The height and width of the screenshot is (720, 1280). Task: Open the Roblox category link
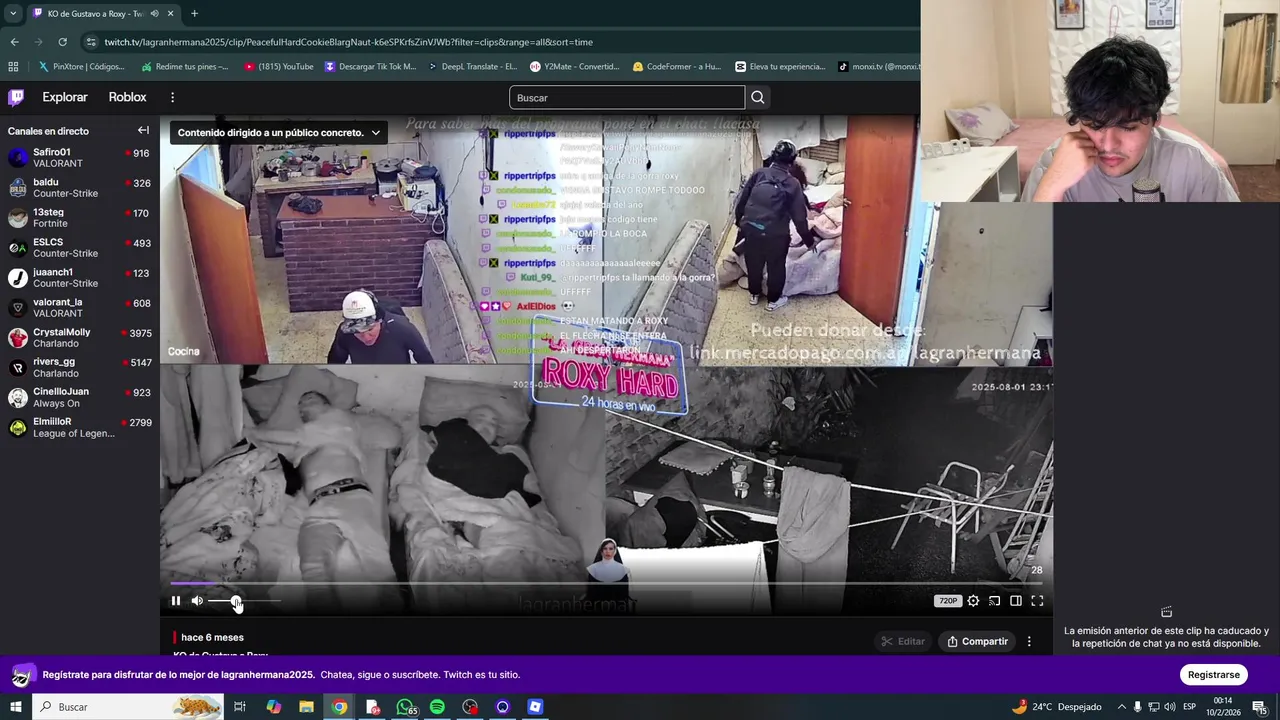pos(127,97)
